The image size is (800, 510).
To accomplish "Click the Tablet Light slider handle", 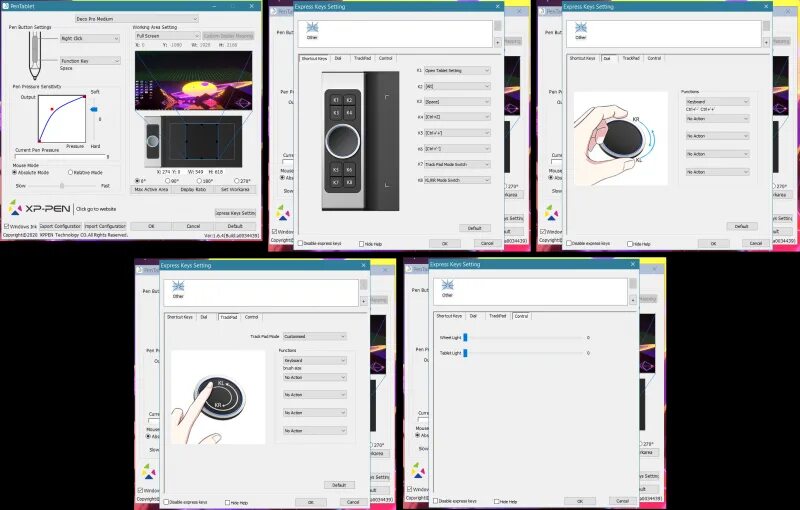I will click(x=465, y=353).
